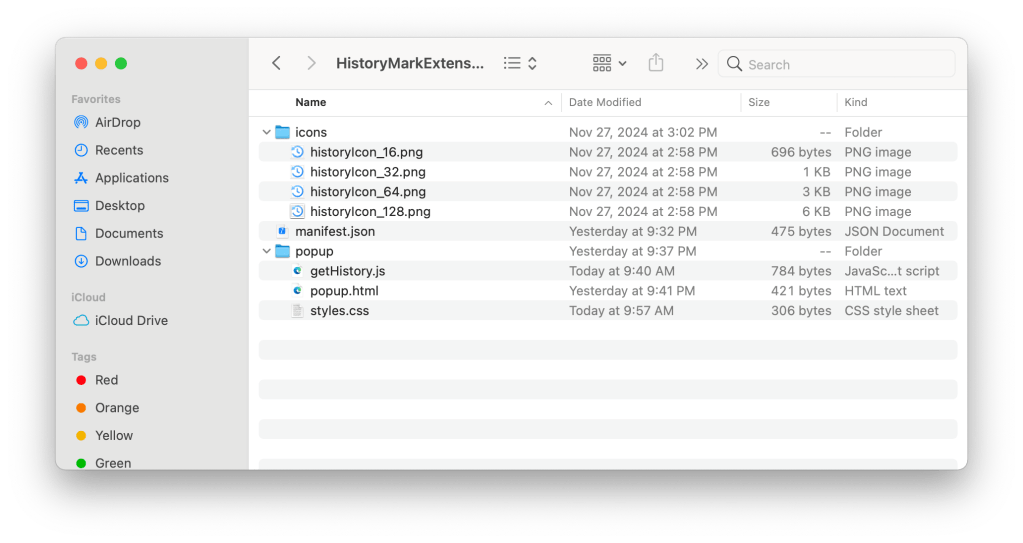Screen dimensions: 1023x543
Task: Click the back navigation arrow
Action: coord(277,63)
